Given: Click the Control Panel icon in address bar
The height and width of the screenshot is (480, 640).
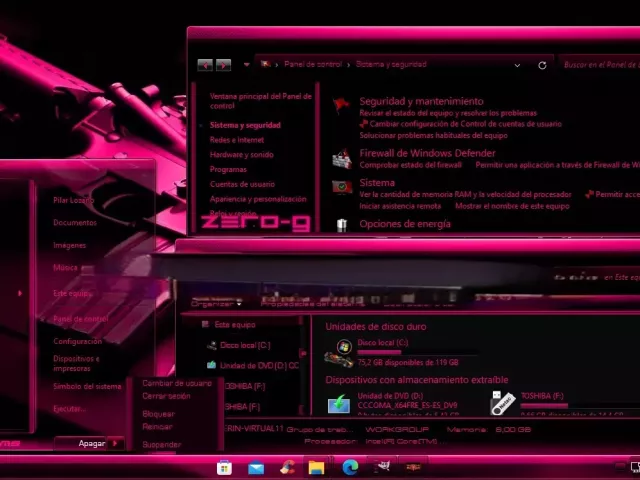Looking at the screenshot, I should click(x=266, y=64).
